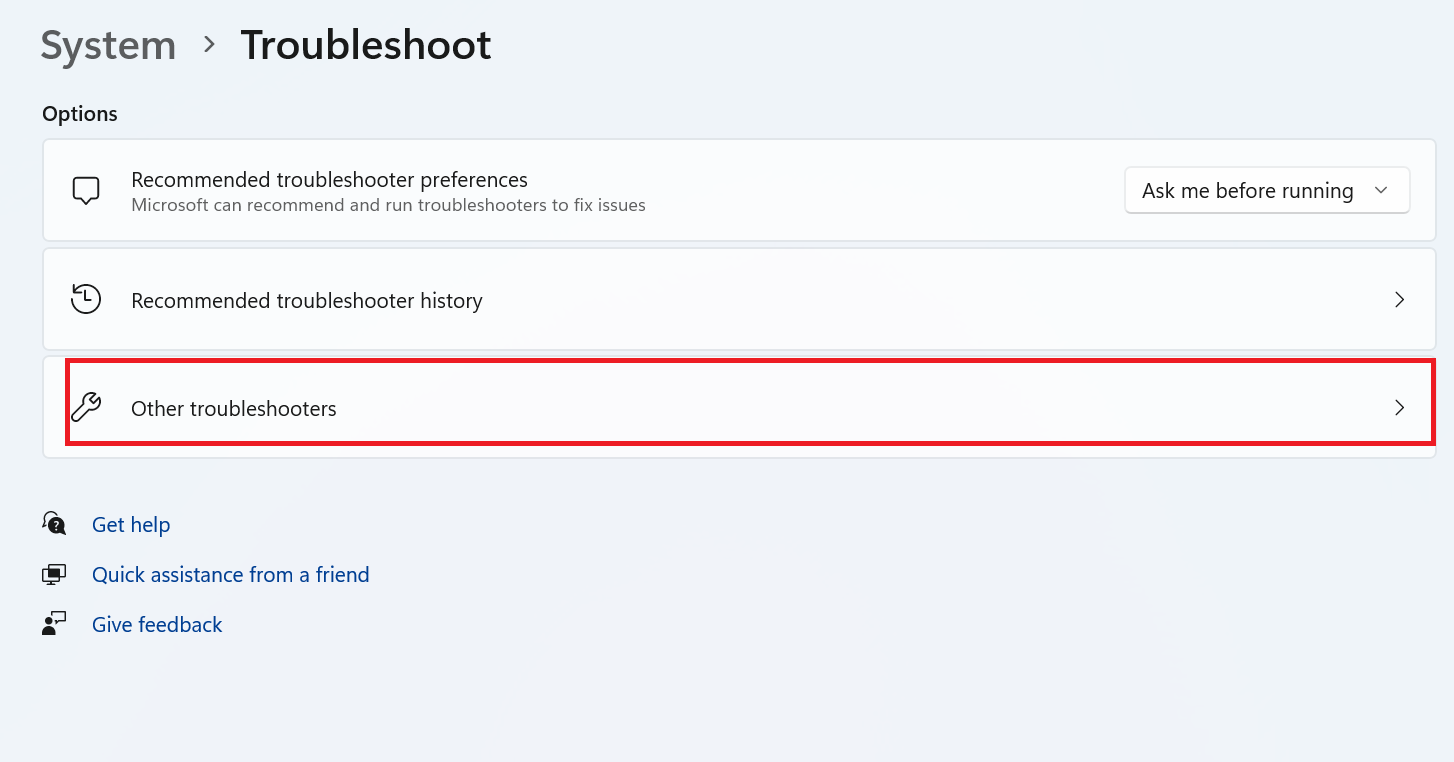Open the Give feedback link
Image resolution: width=1454 pixels, height=762 pixels.
pos(157,624)
